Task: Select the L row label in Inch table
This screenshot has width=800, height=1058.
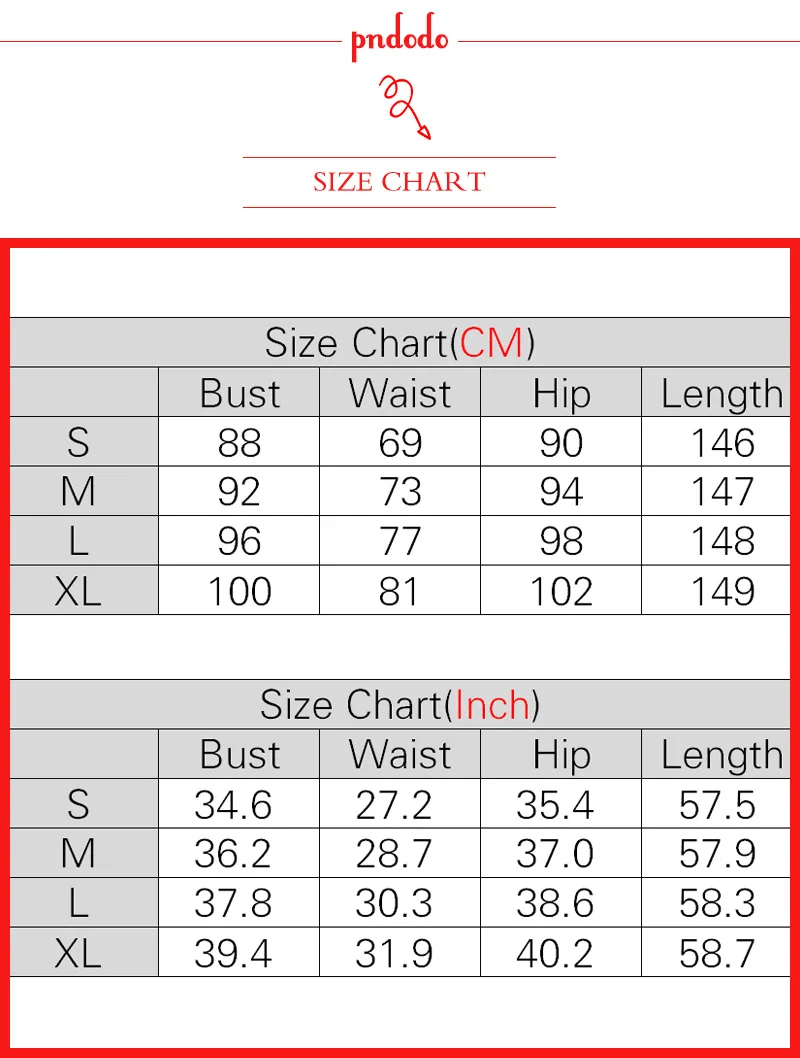Action: click(x=78, y=903)
